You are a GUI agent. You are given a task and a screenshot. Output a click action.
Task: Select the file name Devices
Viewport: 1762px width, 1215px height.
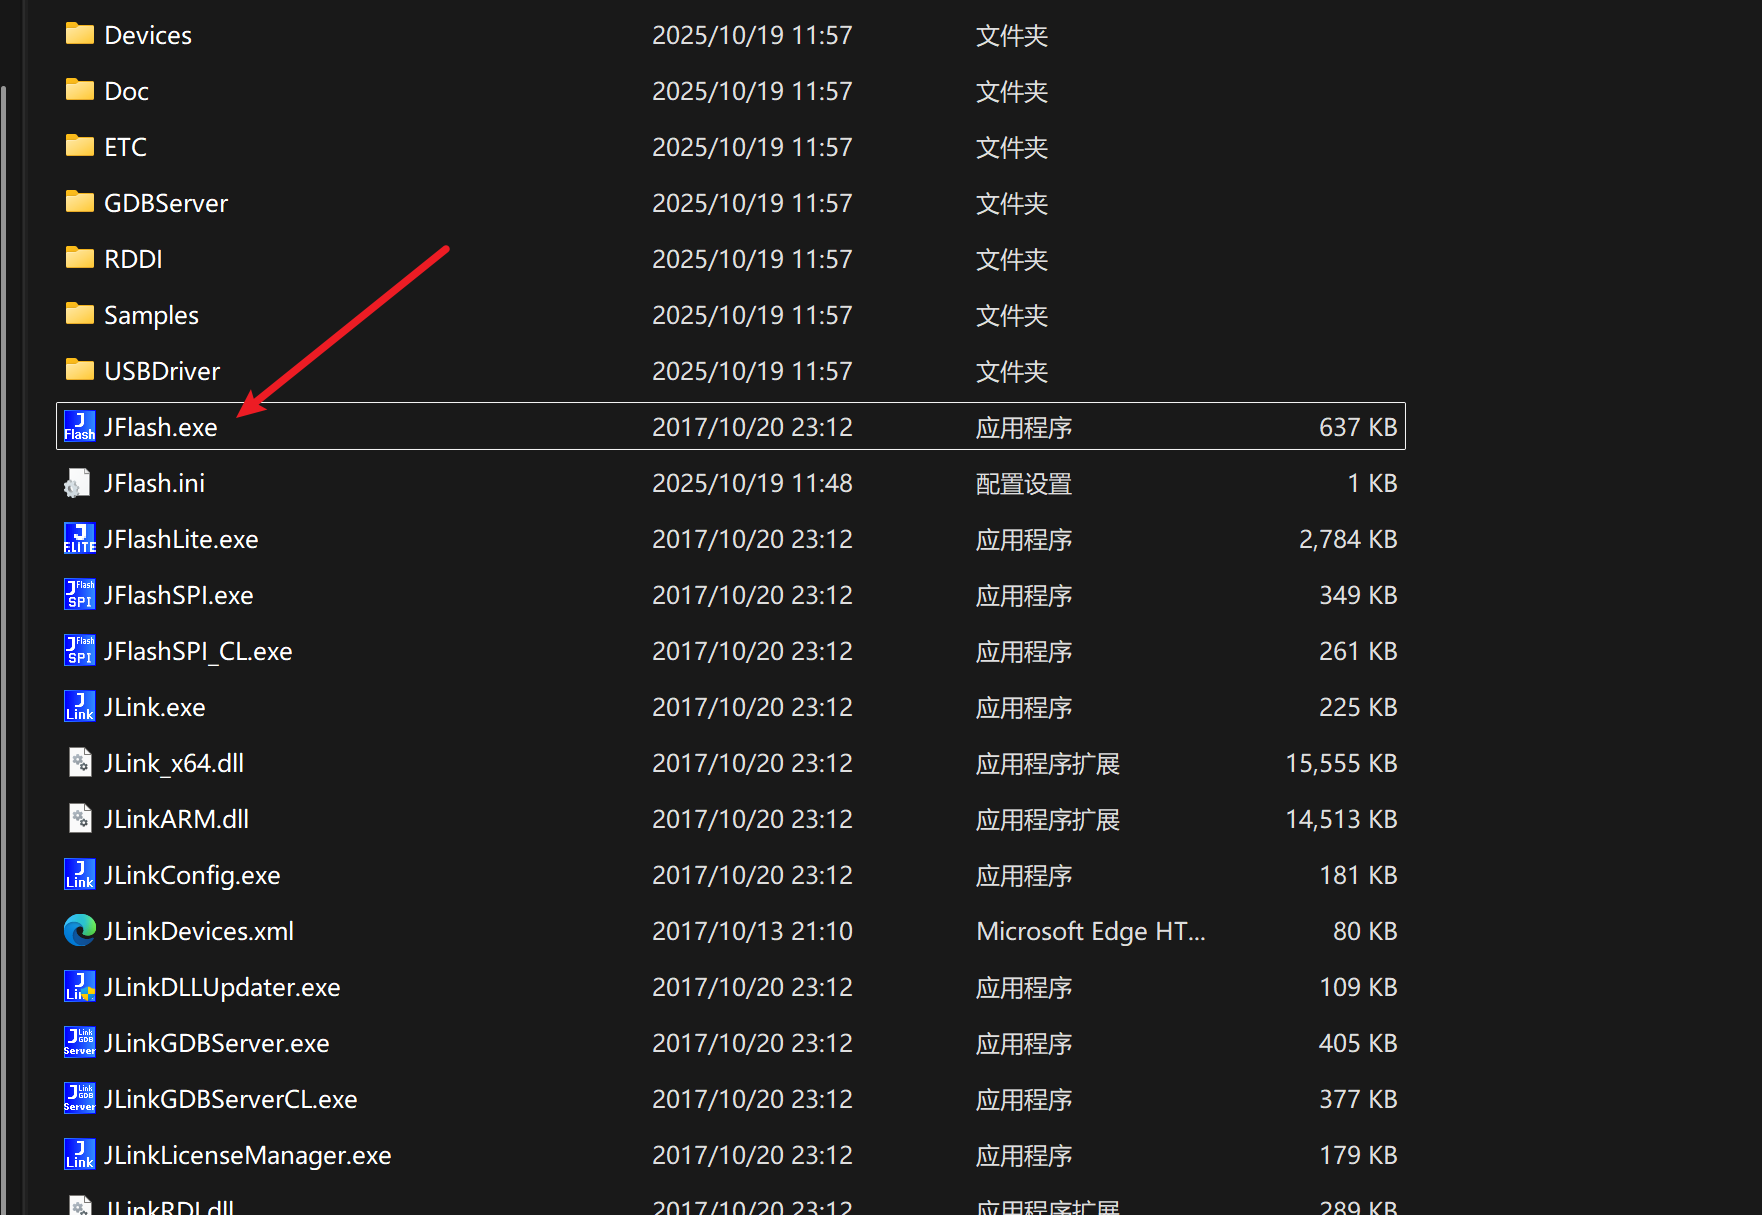point(148,35)
